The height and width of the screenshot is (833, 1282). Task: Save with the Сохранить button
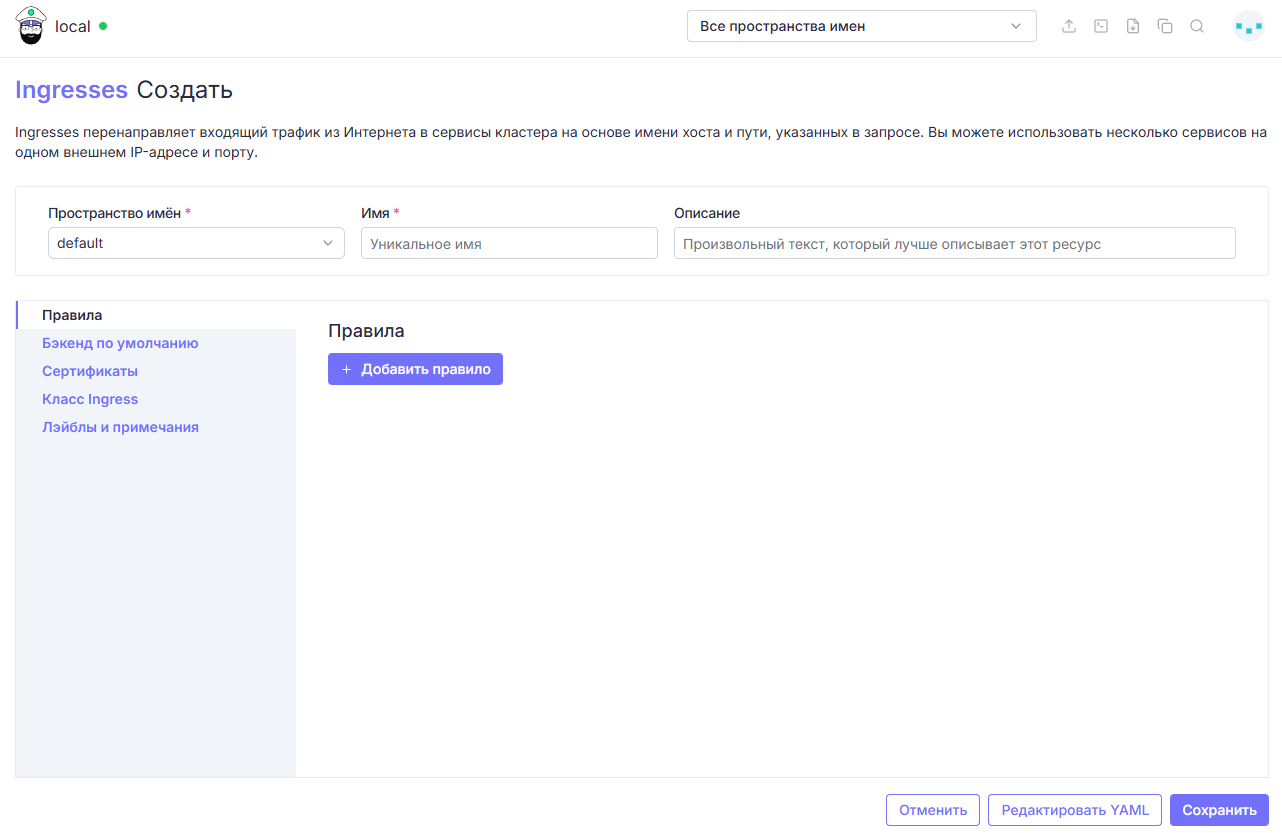coord(1219,810)
